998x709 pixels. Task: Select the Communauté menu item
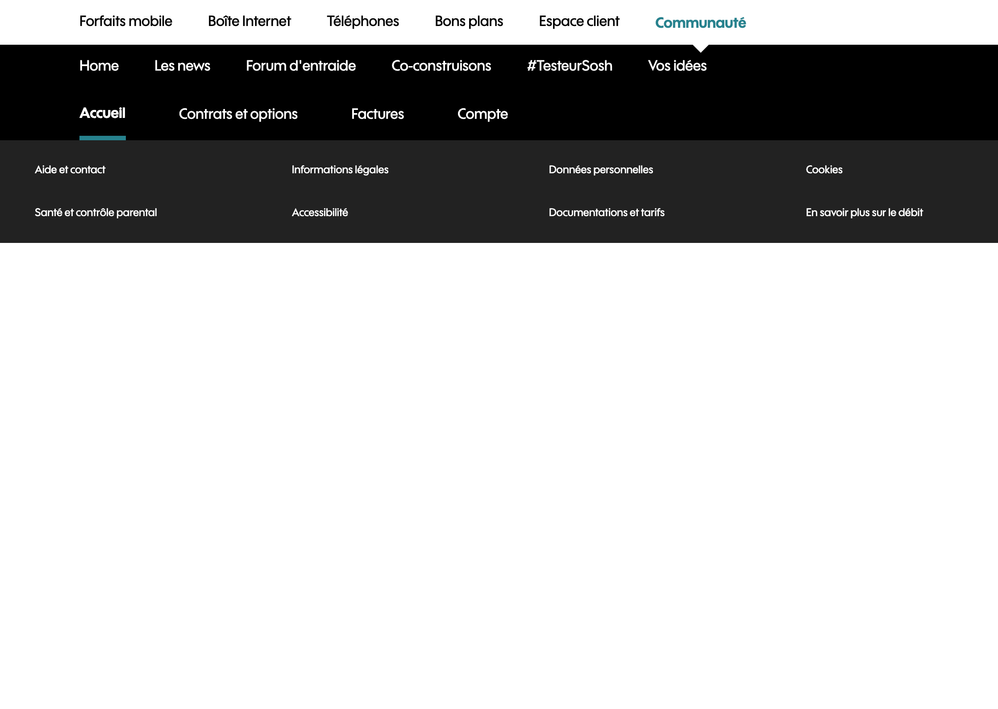coord(700,22)
